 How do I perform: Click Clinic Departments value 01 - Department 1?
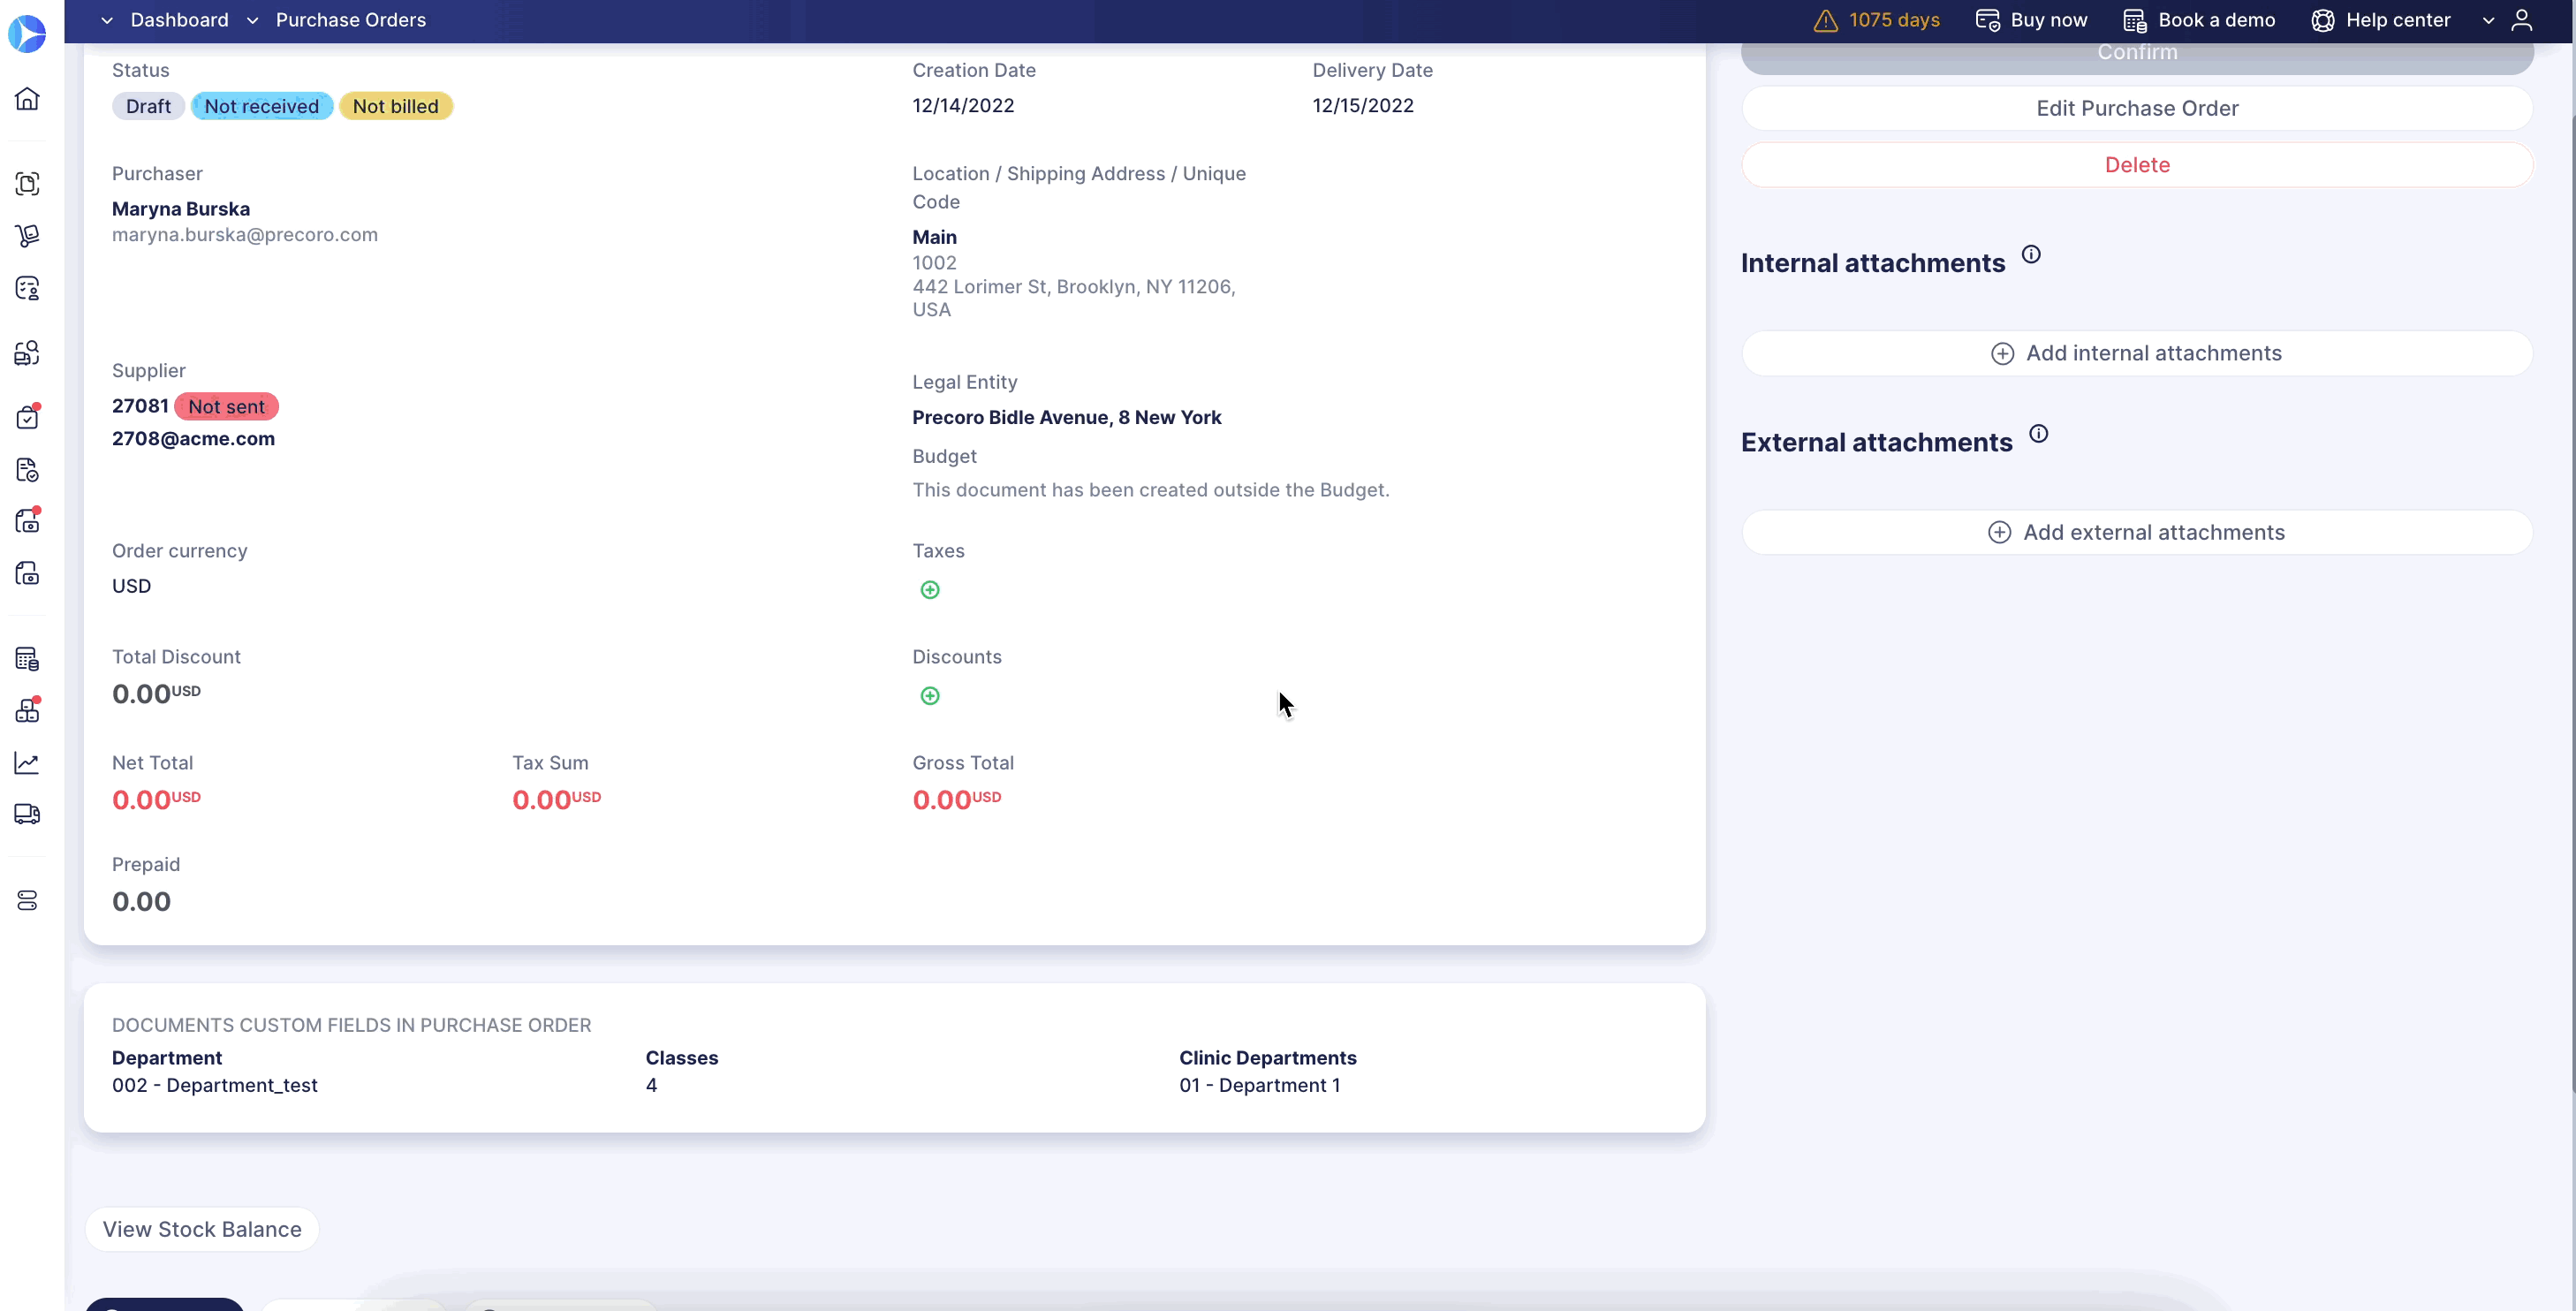pos(1259,1085)
